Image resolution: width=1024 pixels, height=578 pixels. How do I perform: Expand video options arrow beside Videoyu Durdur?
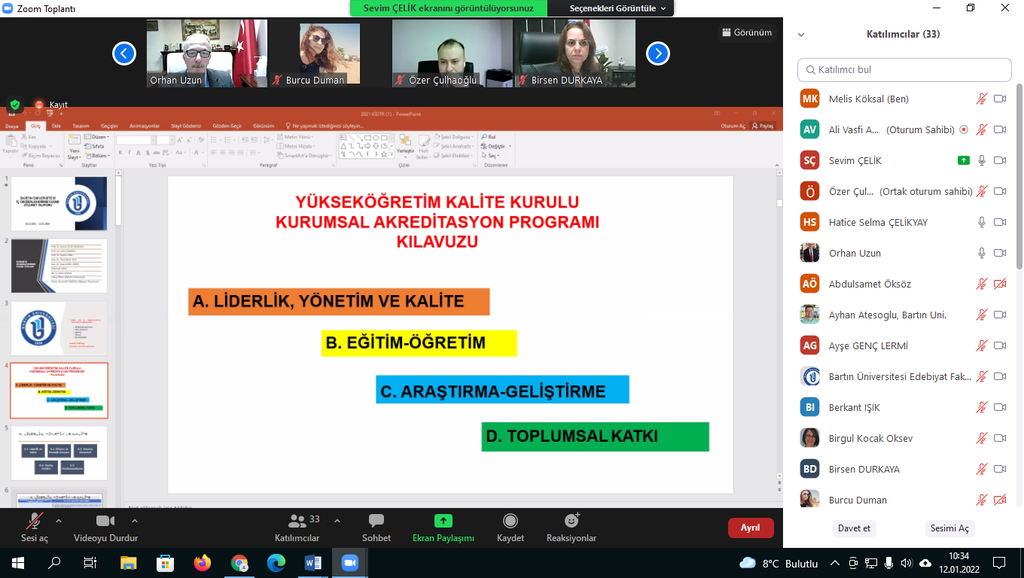[x=140, y=521]
